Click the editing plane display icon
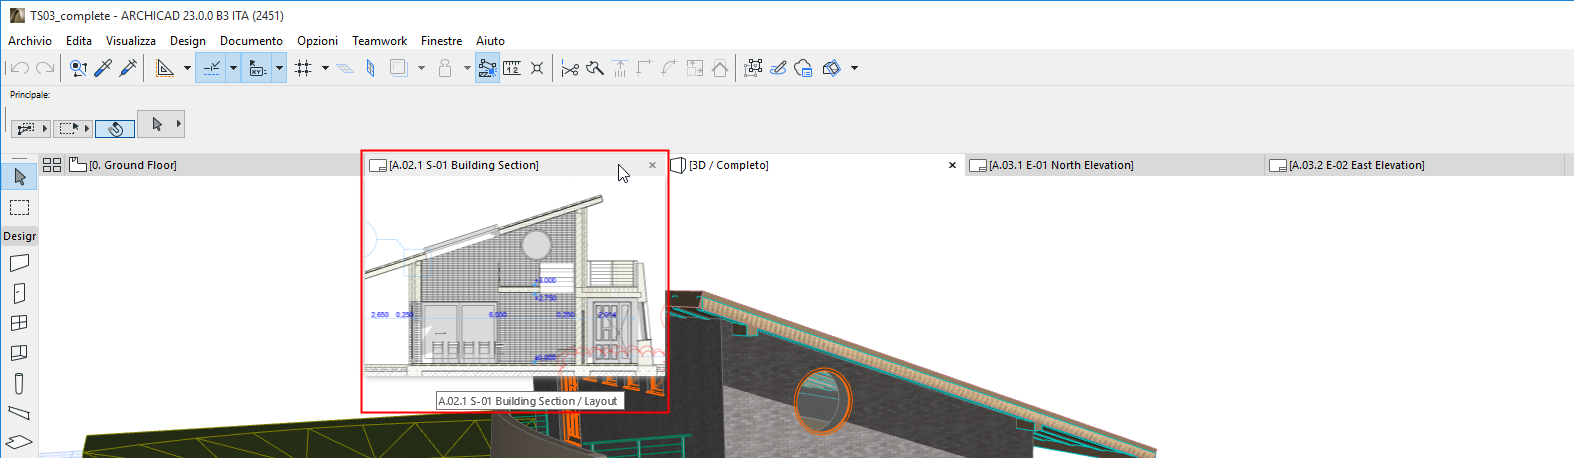Screen dimensions: 1574x458 click(x=345, y=68)
